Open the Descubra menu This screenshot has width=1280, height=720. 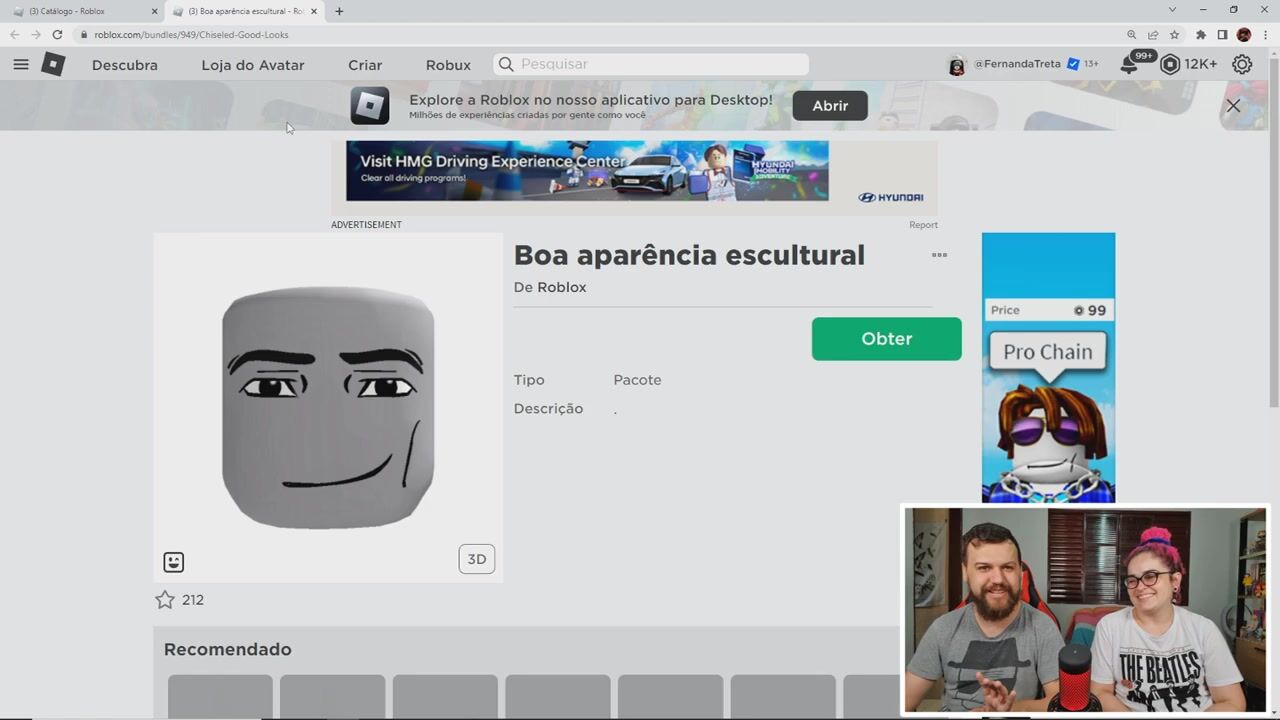pyautogui.click(x=125, y=65)
